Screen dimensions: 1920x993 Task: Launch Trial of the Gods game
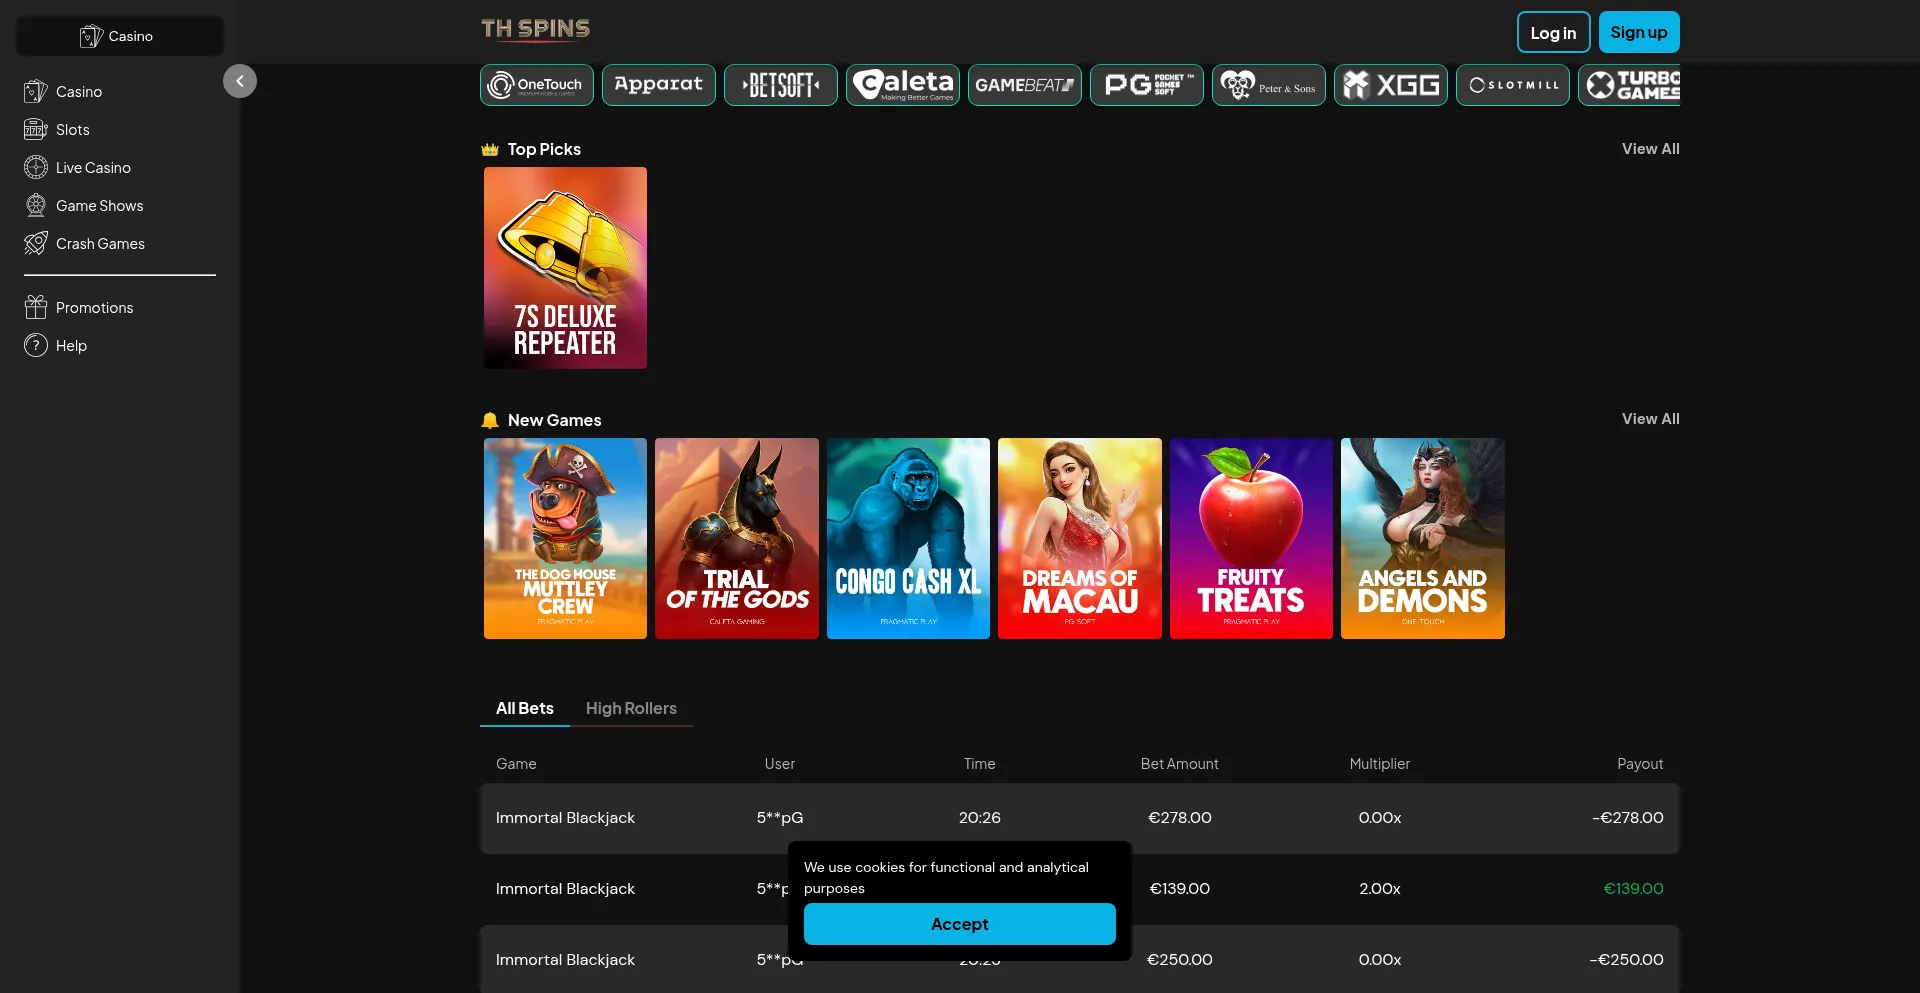[737, 538]
